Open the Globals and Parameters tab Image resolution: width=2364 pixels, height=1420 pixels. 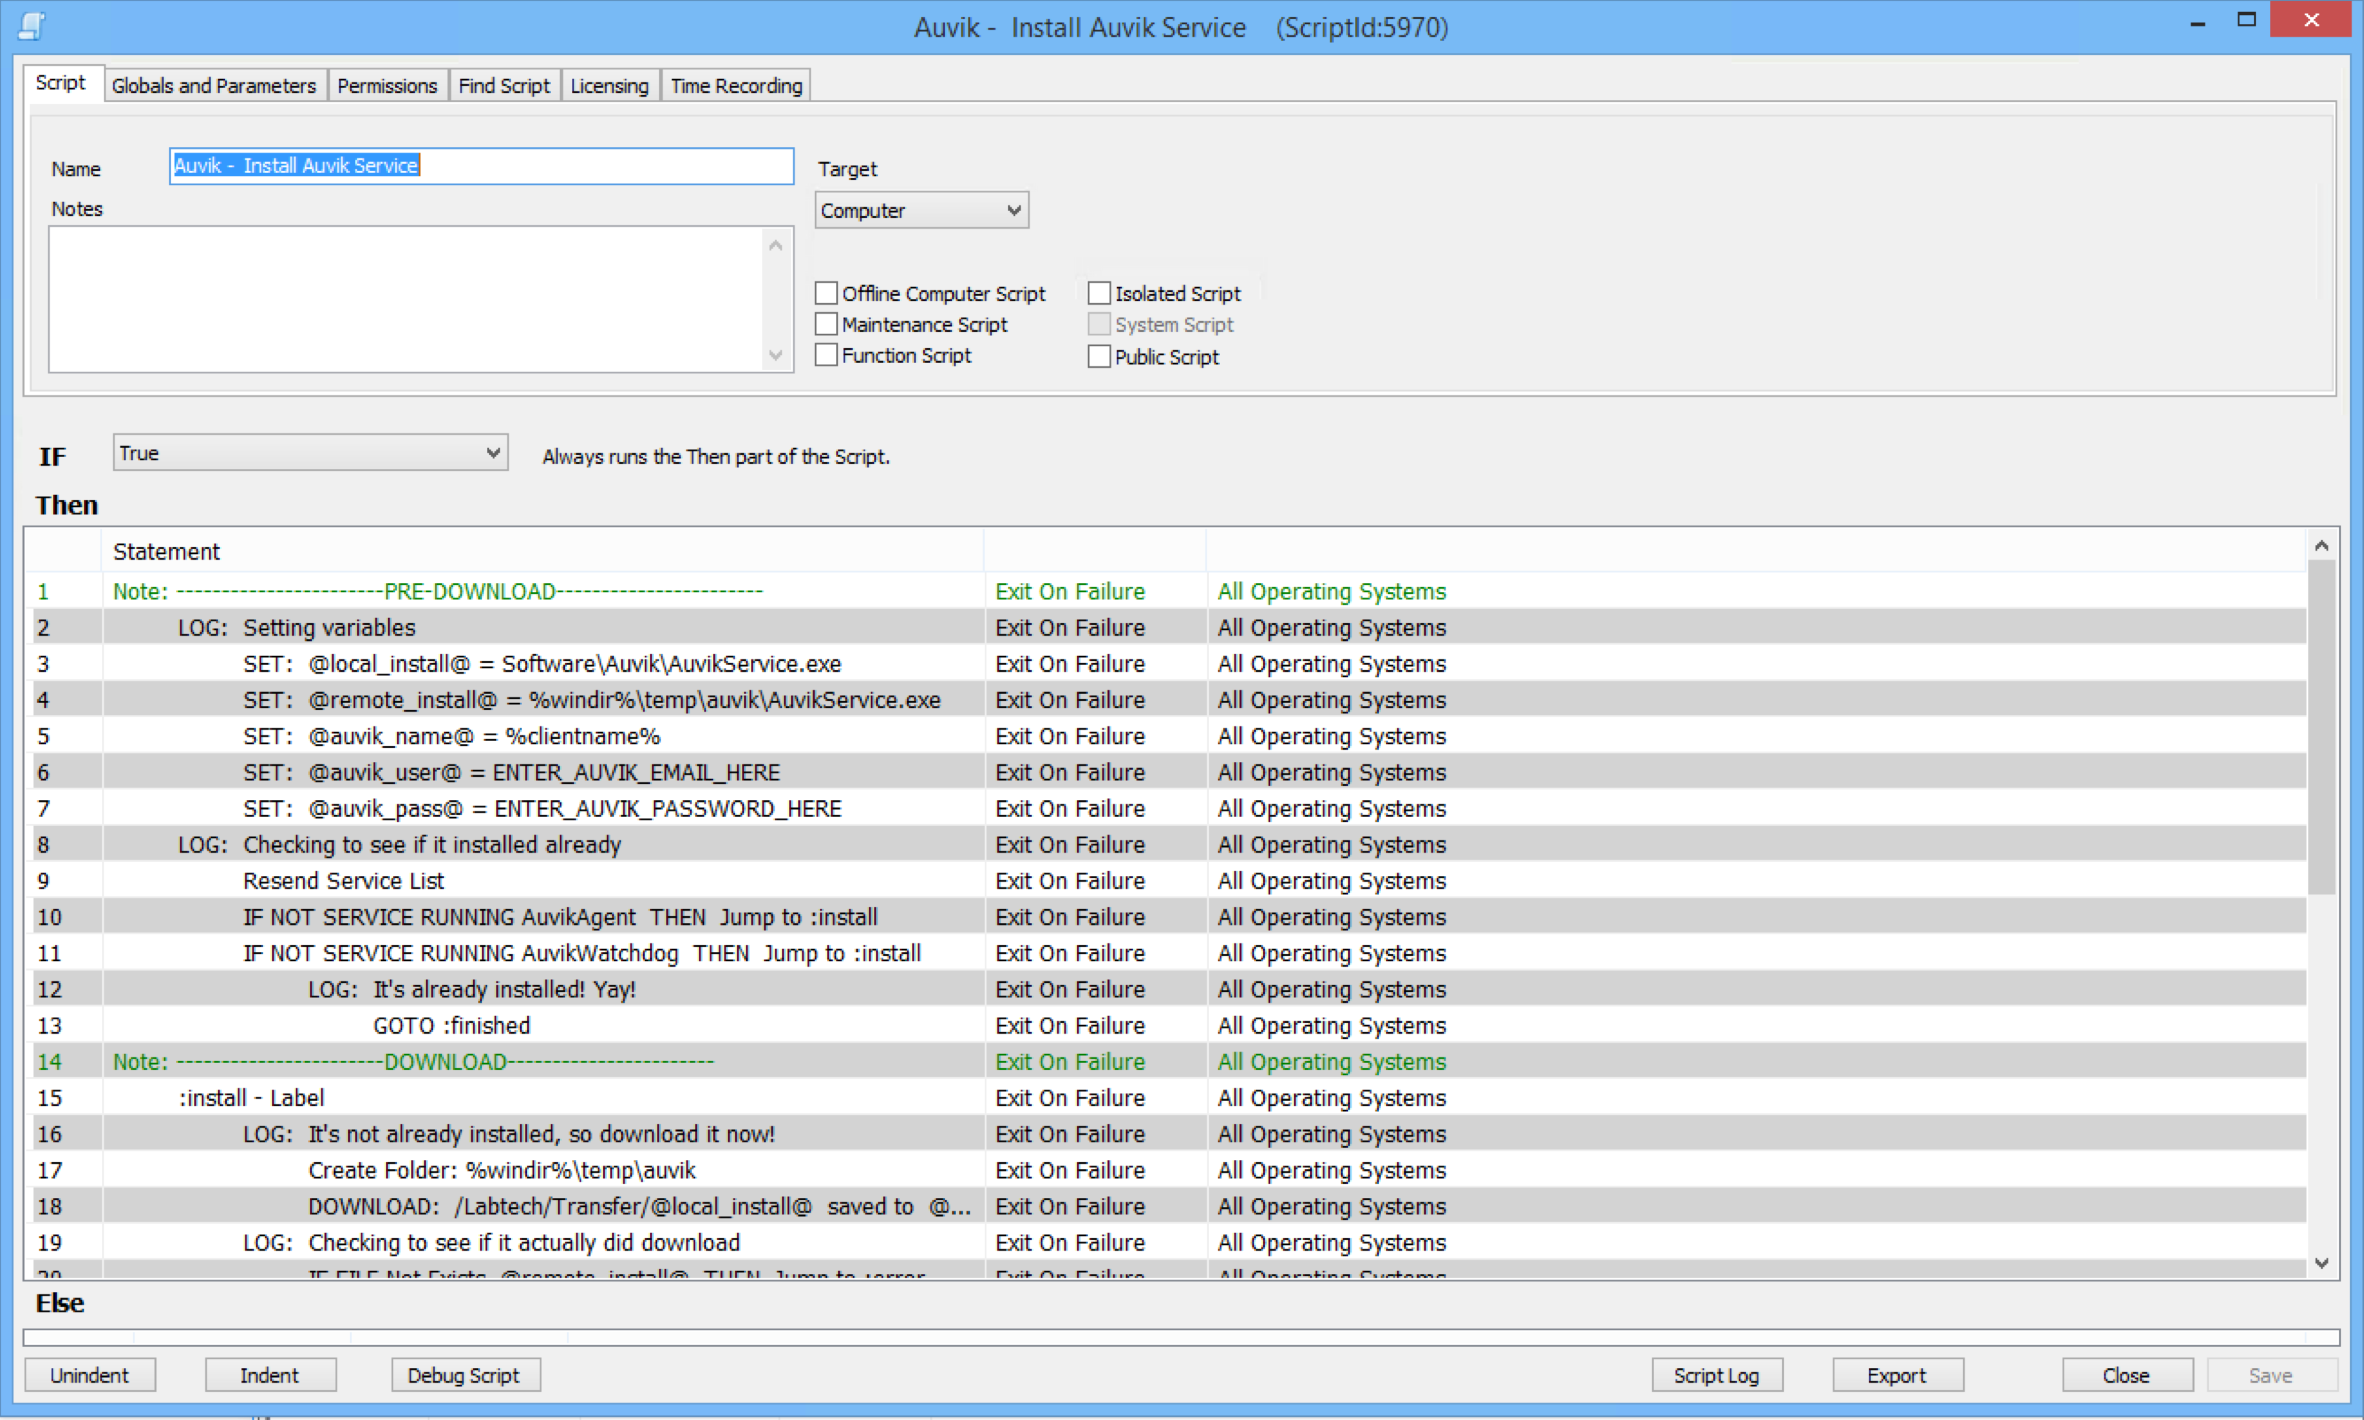(x=214, y=86)
